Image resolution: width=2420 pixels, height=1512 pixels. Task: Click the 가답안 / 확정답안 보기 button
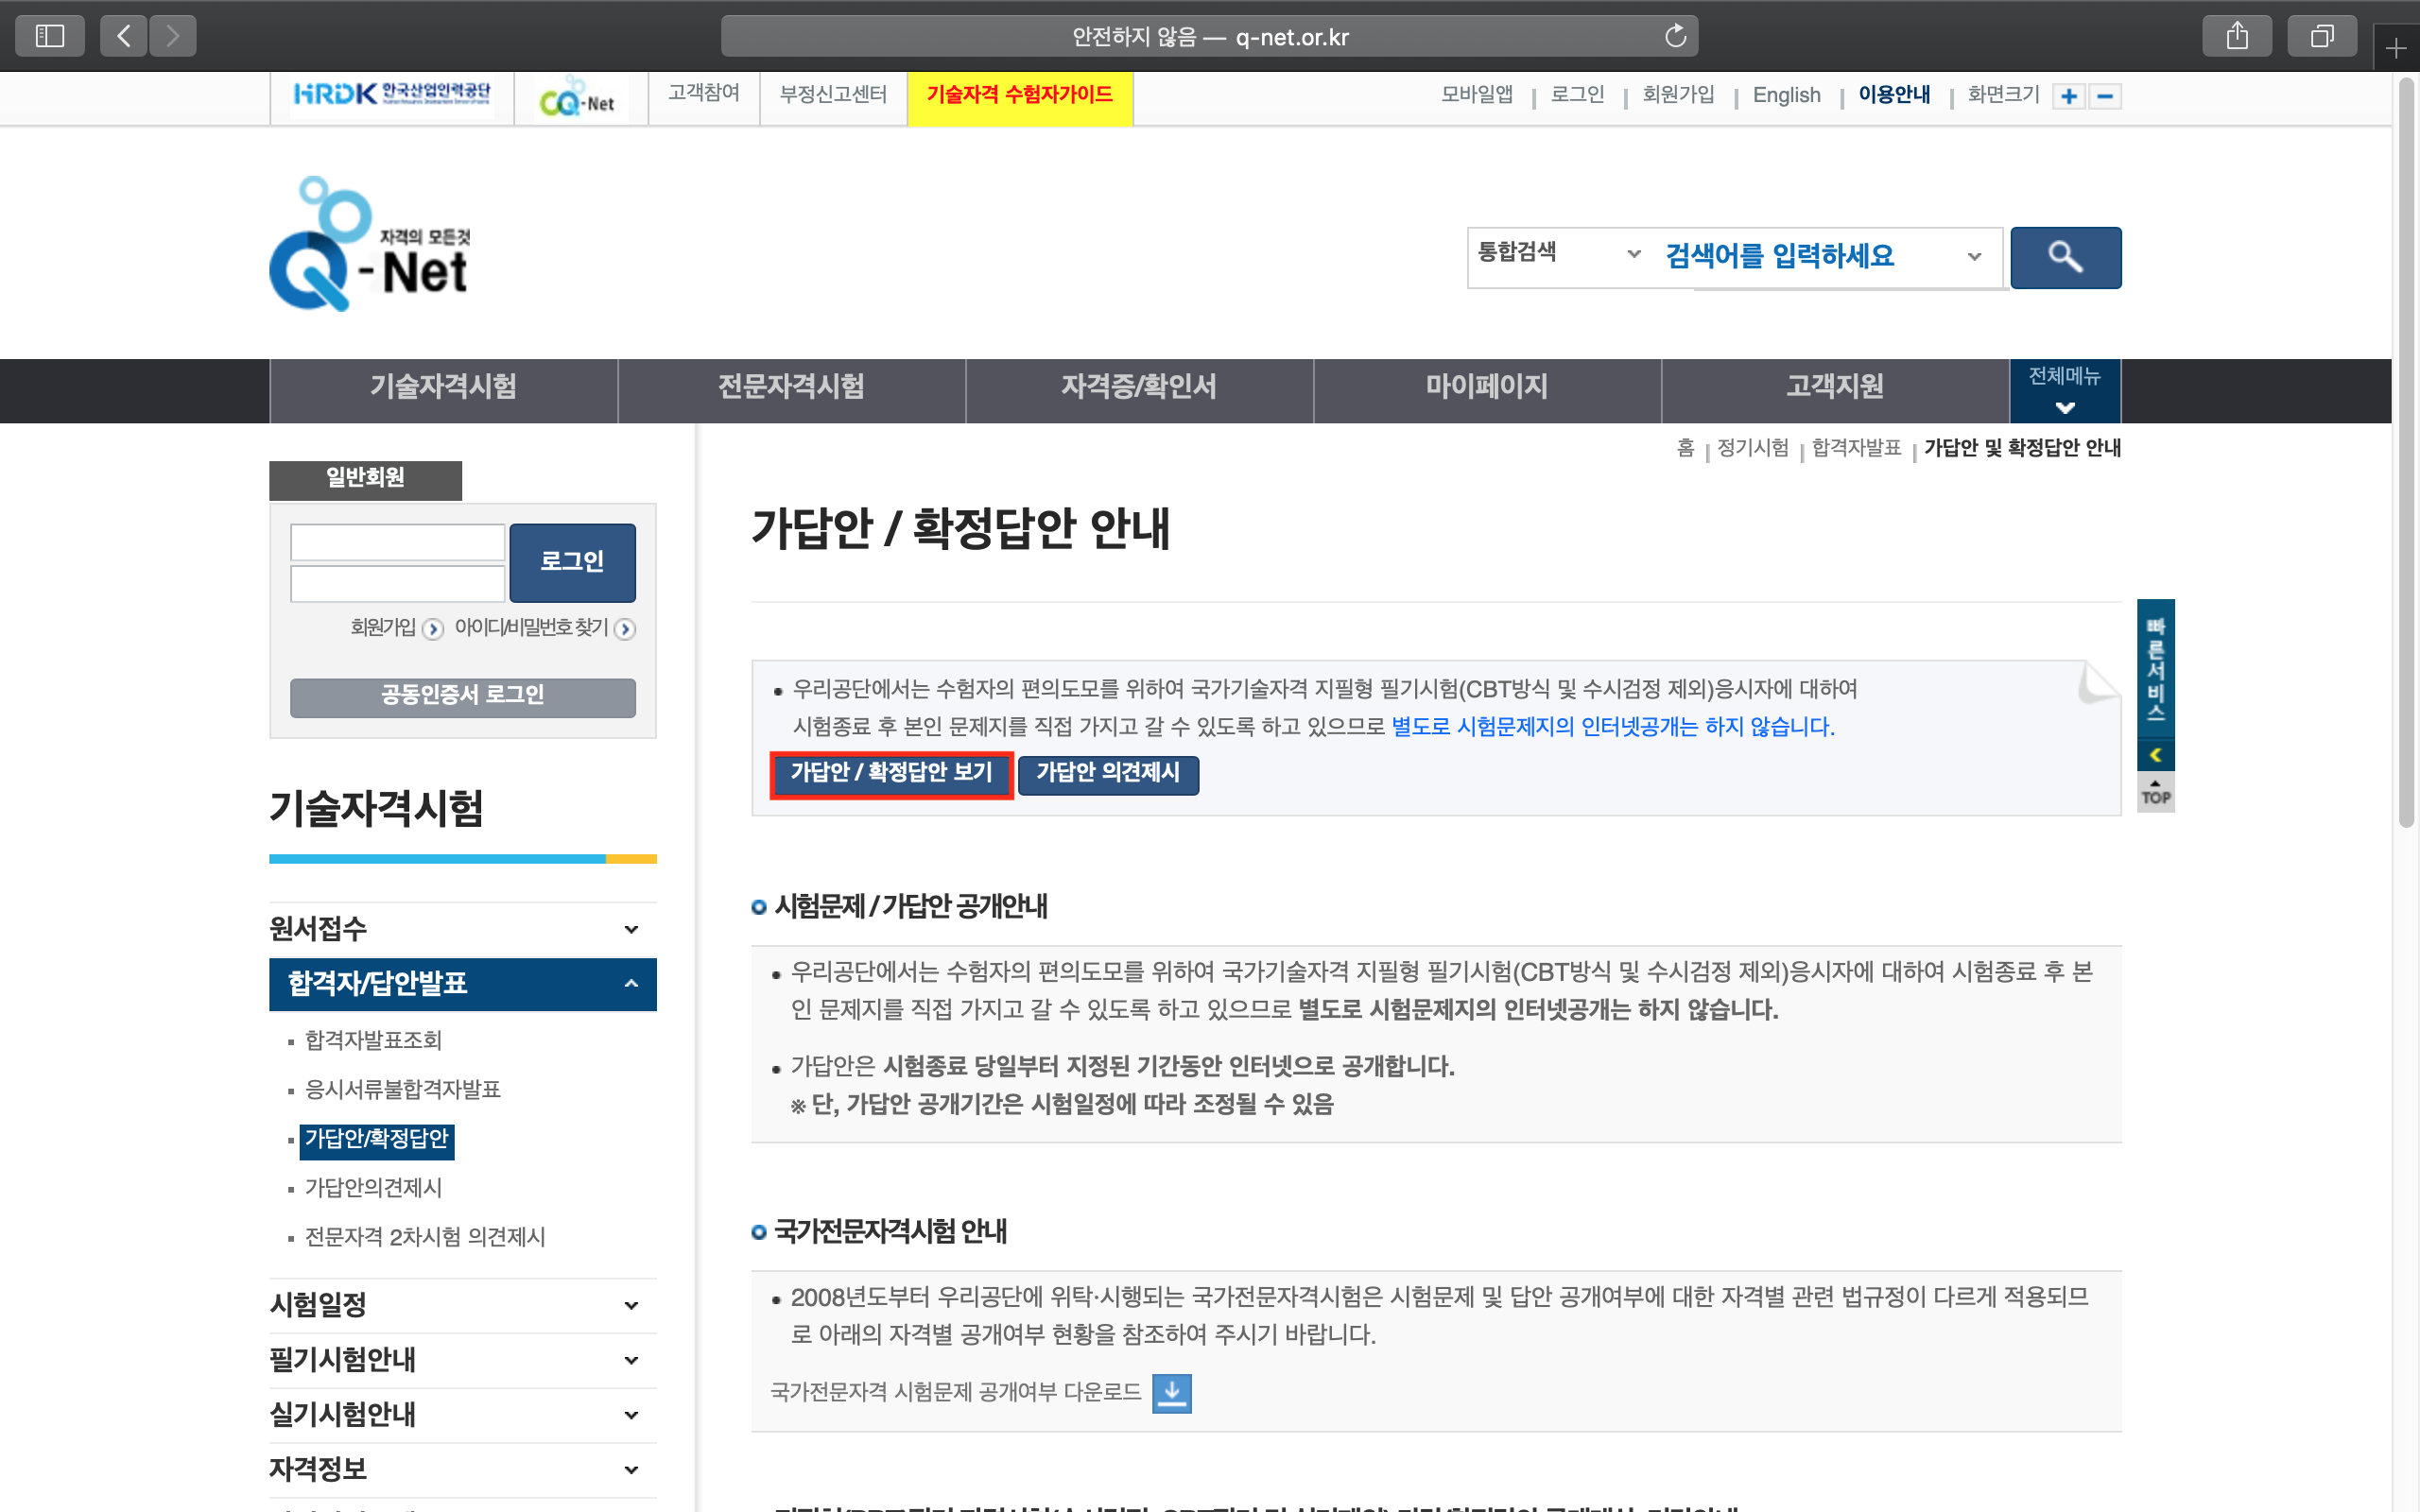(x=891, y=773)
